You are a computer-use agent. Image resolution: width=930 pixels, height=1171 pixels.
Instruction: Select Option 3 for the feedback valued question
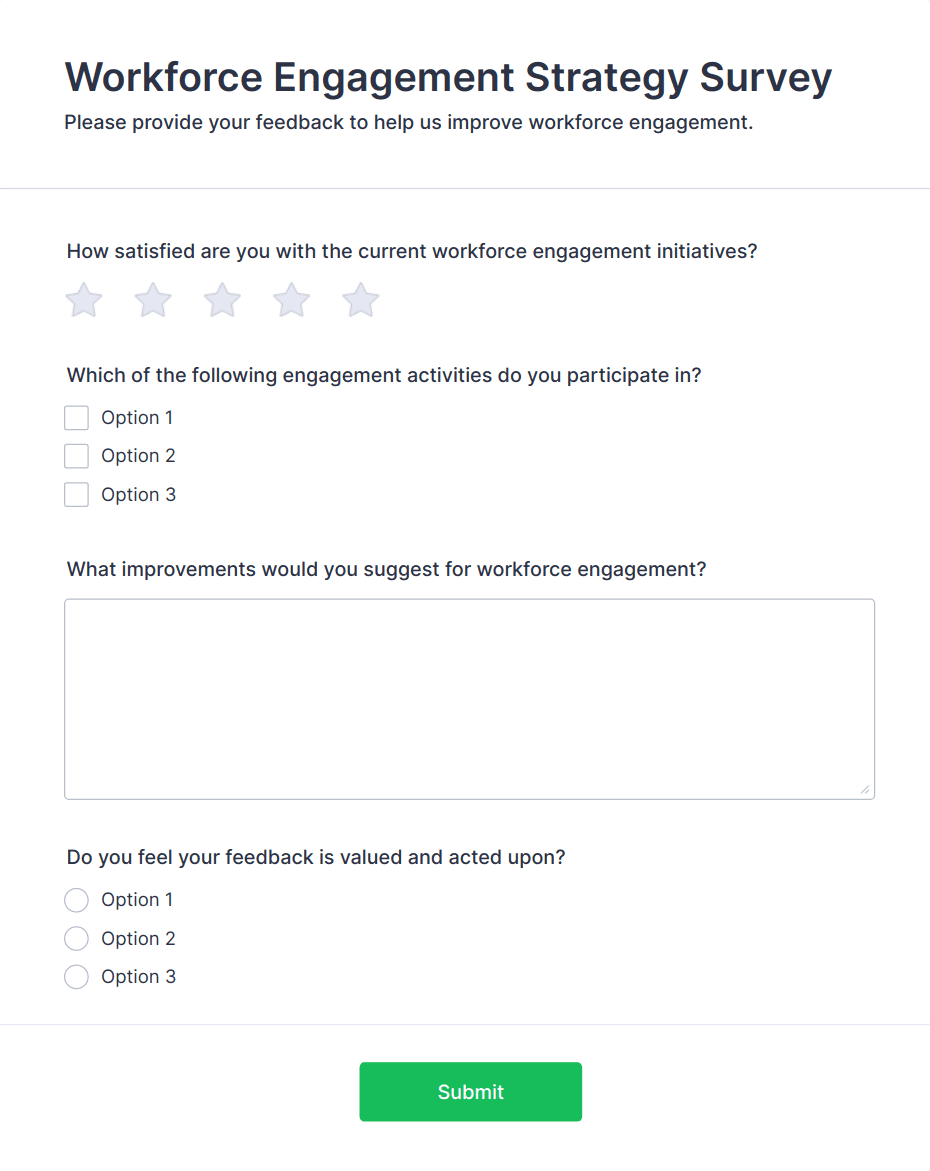coord(76,977)
